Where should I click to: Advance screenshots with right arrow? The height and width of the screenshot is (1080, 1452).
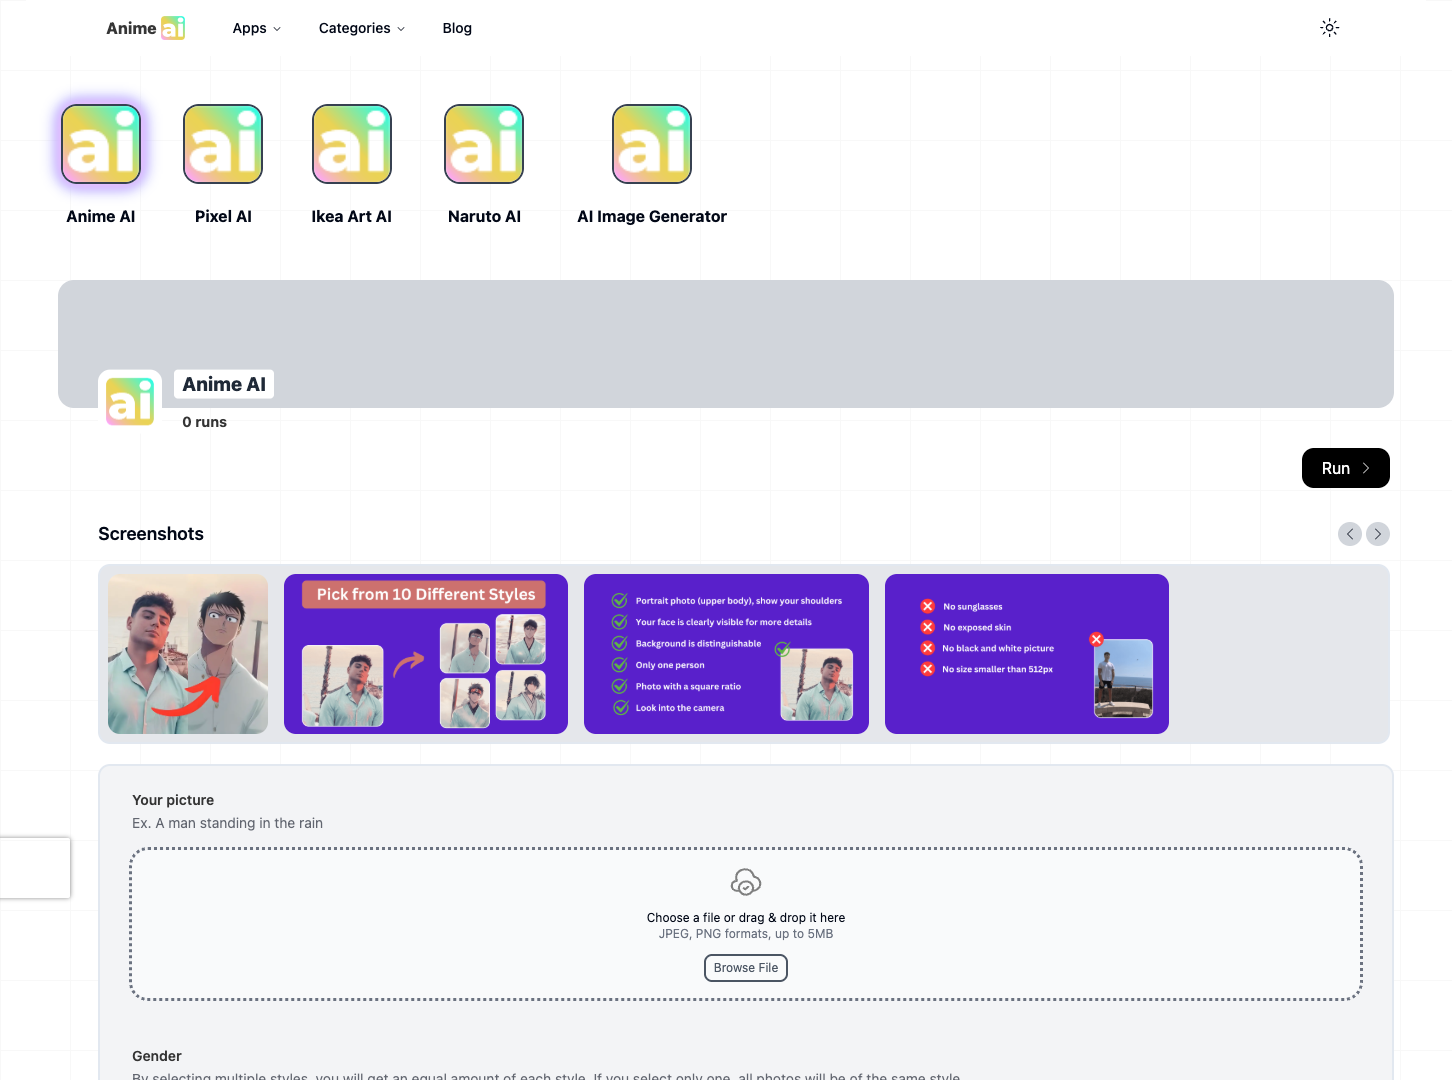[x=1378, y=534]
